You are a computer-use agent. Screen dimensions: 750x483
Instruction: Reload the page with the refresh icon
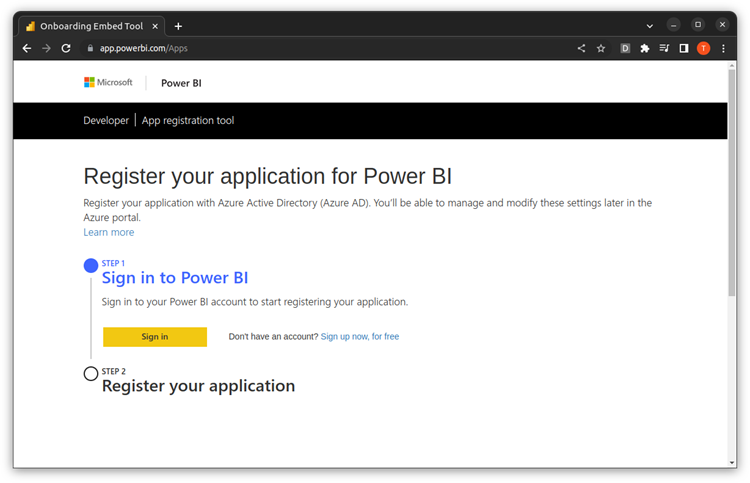[66, 48]
